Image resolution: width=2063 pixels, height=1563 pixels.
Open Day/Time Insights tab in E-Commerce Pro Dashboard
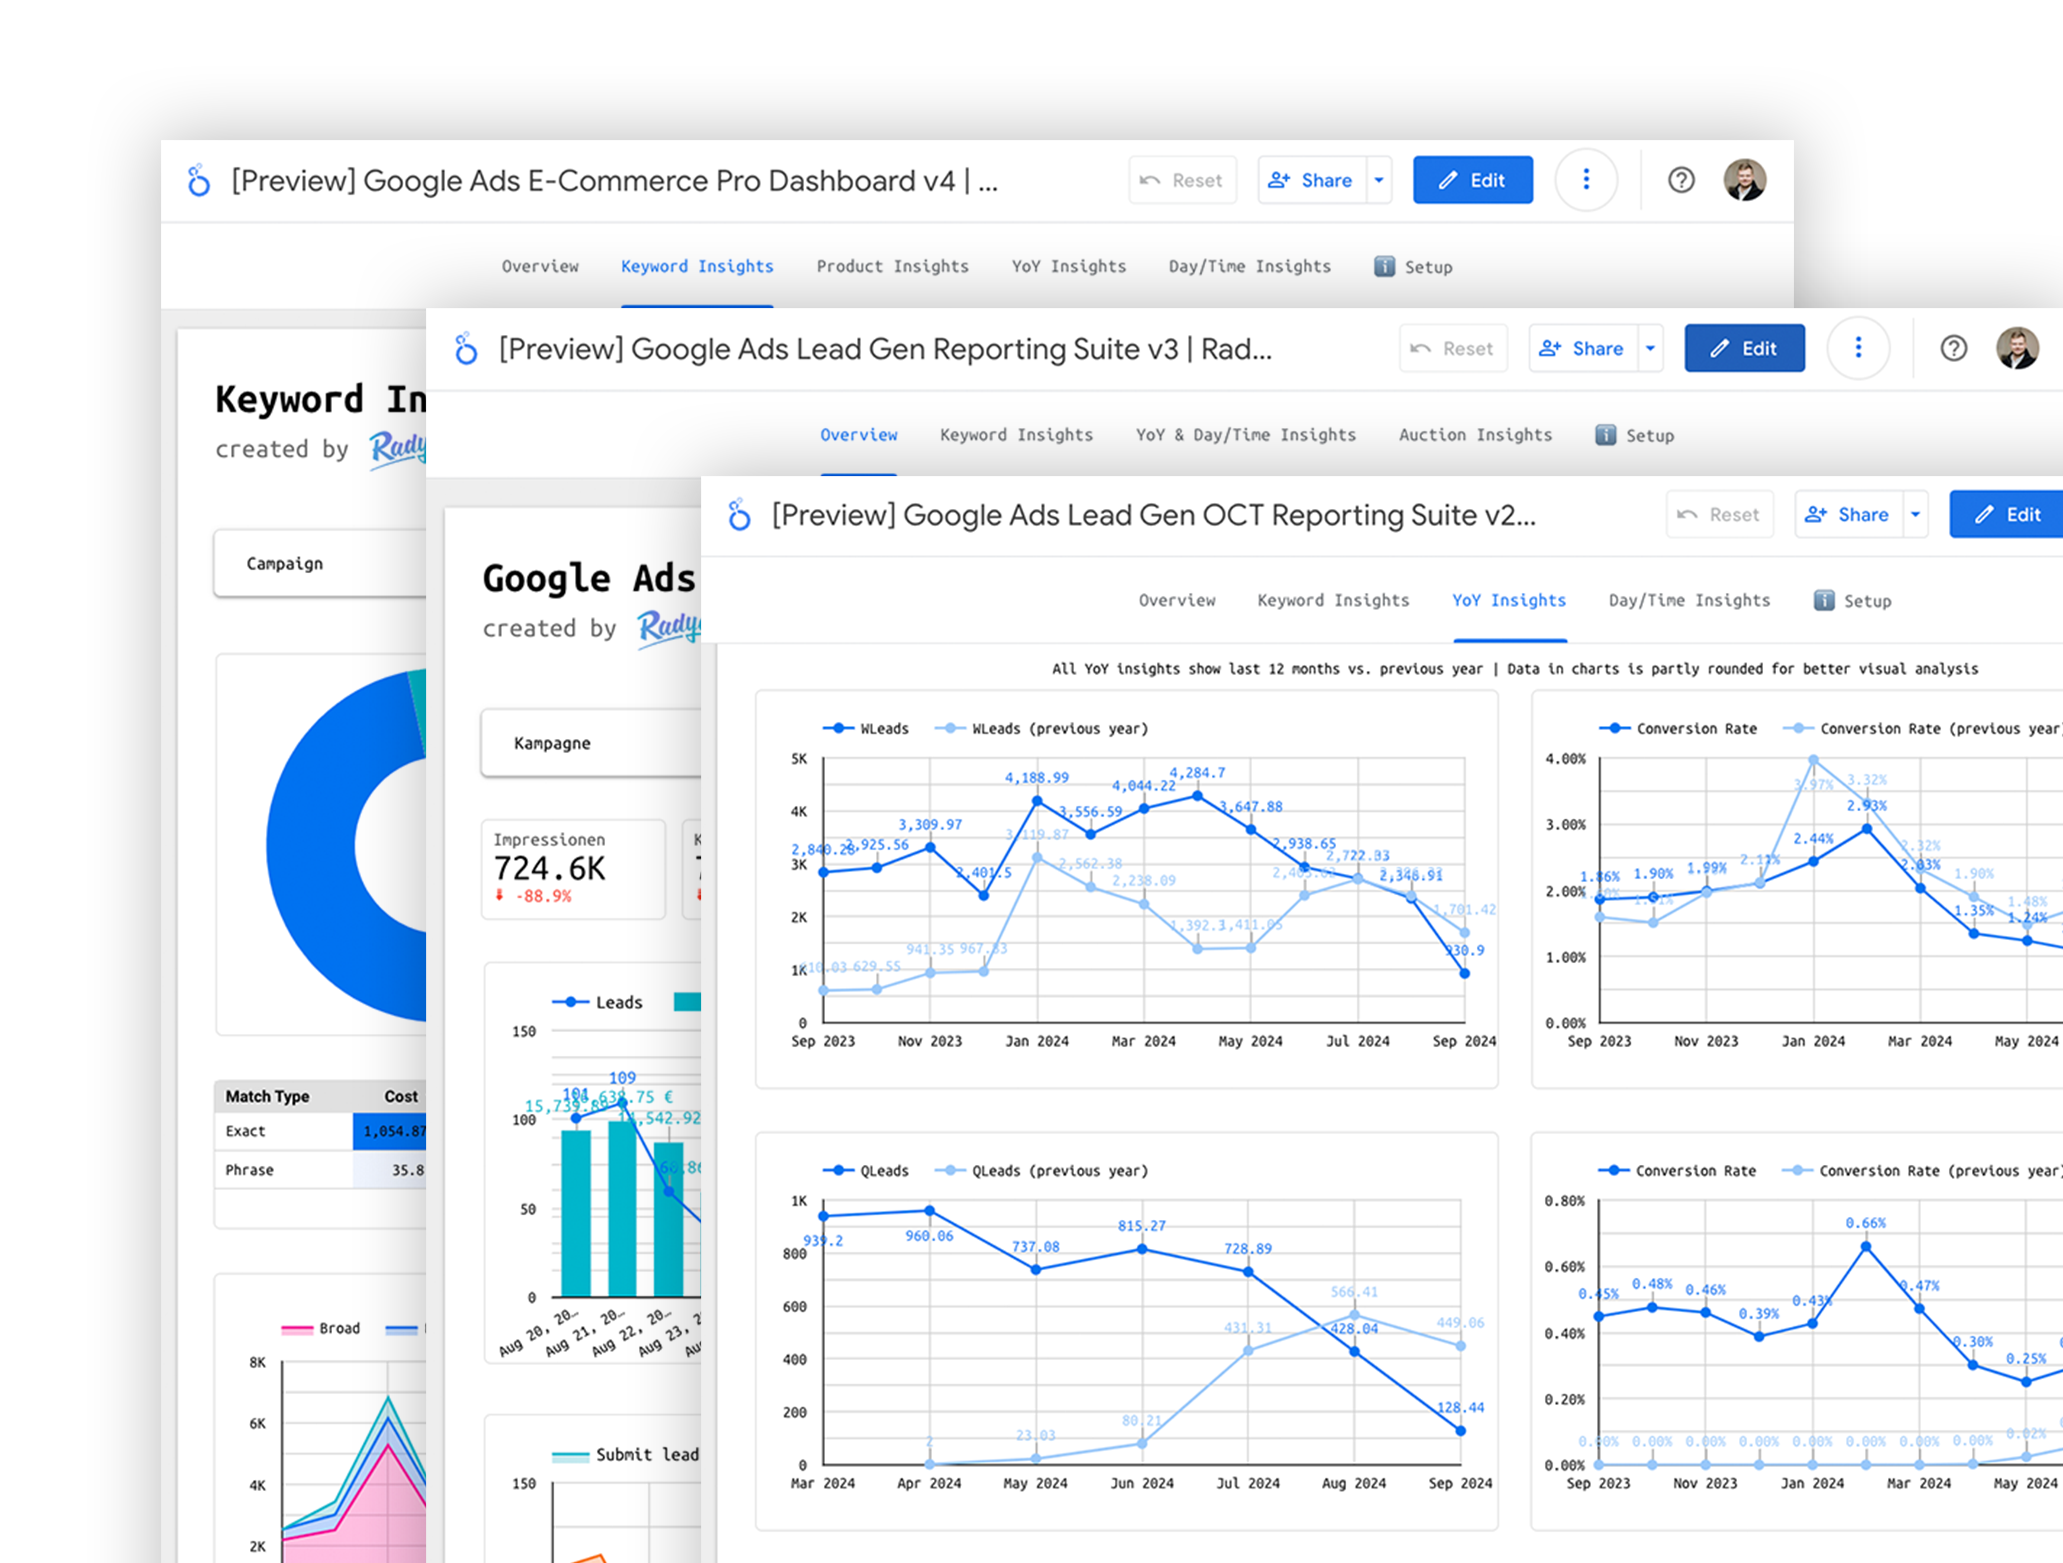click(x=1249, y=266)
